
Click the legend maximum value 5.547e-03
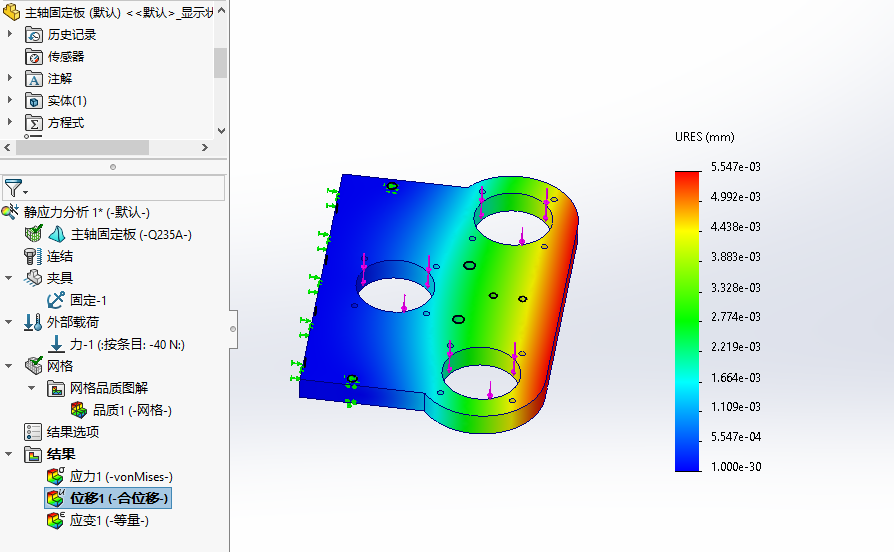click(735, 167)
